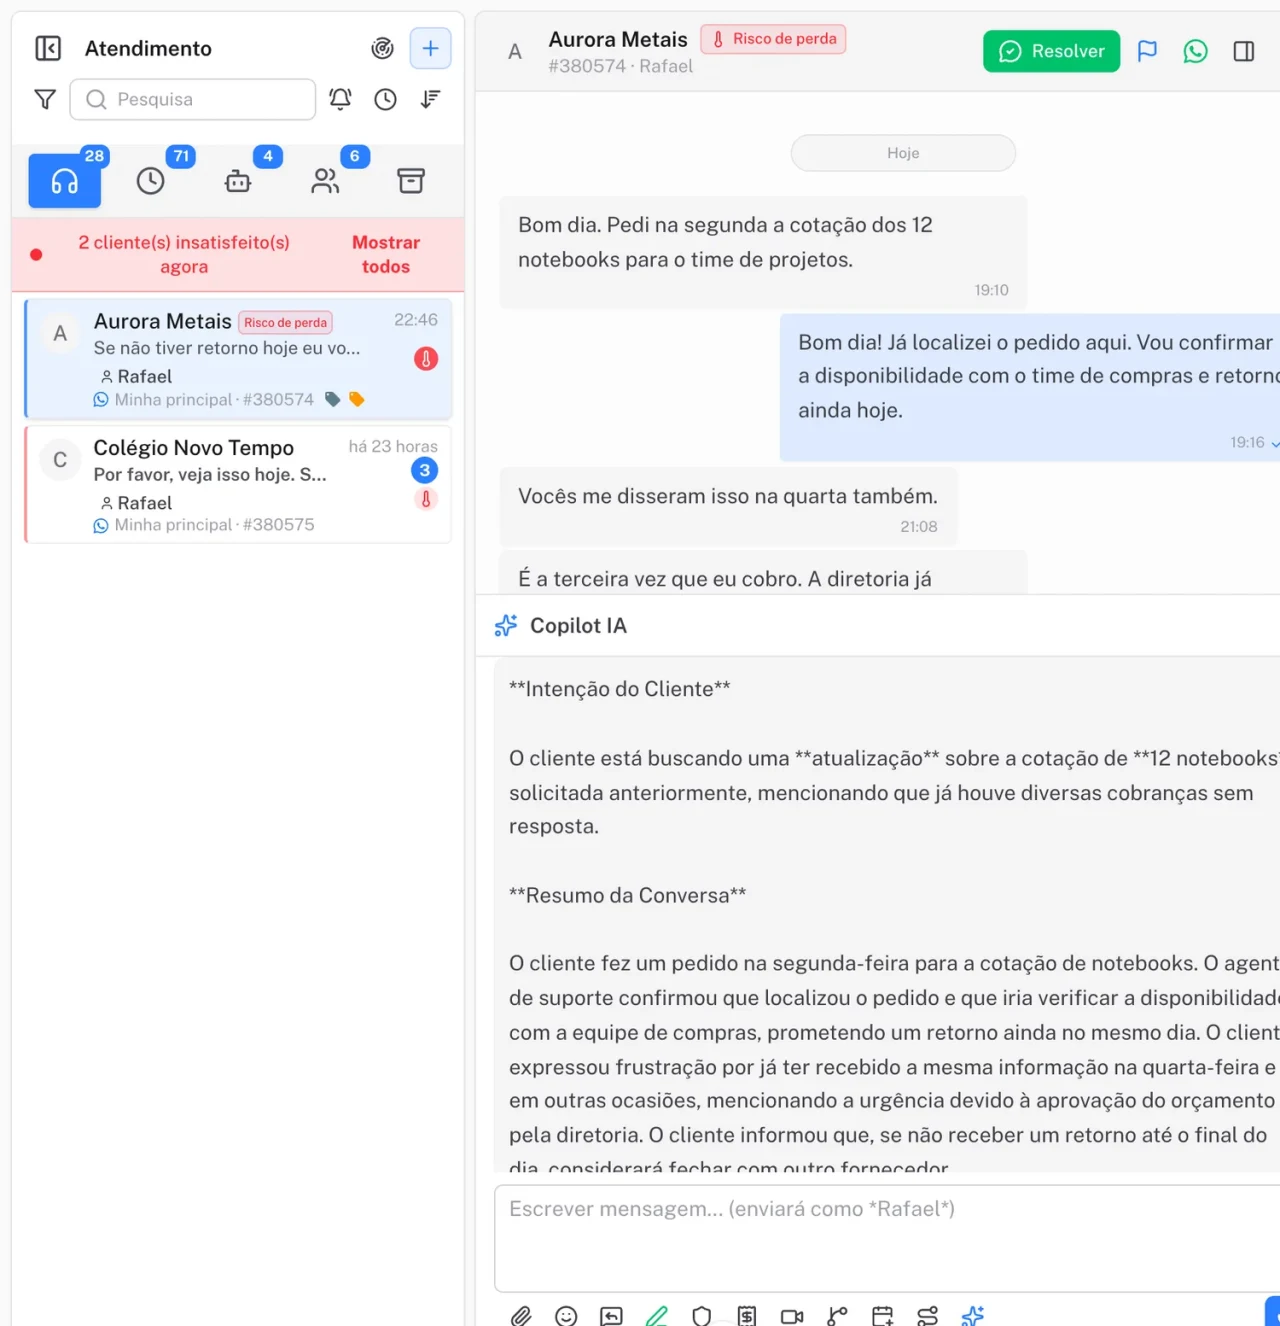Click the video camera icon
Image resolution: width=1280 pixels, height=1326 pixels.
tap(792, 1316)
